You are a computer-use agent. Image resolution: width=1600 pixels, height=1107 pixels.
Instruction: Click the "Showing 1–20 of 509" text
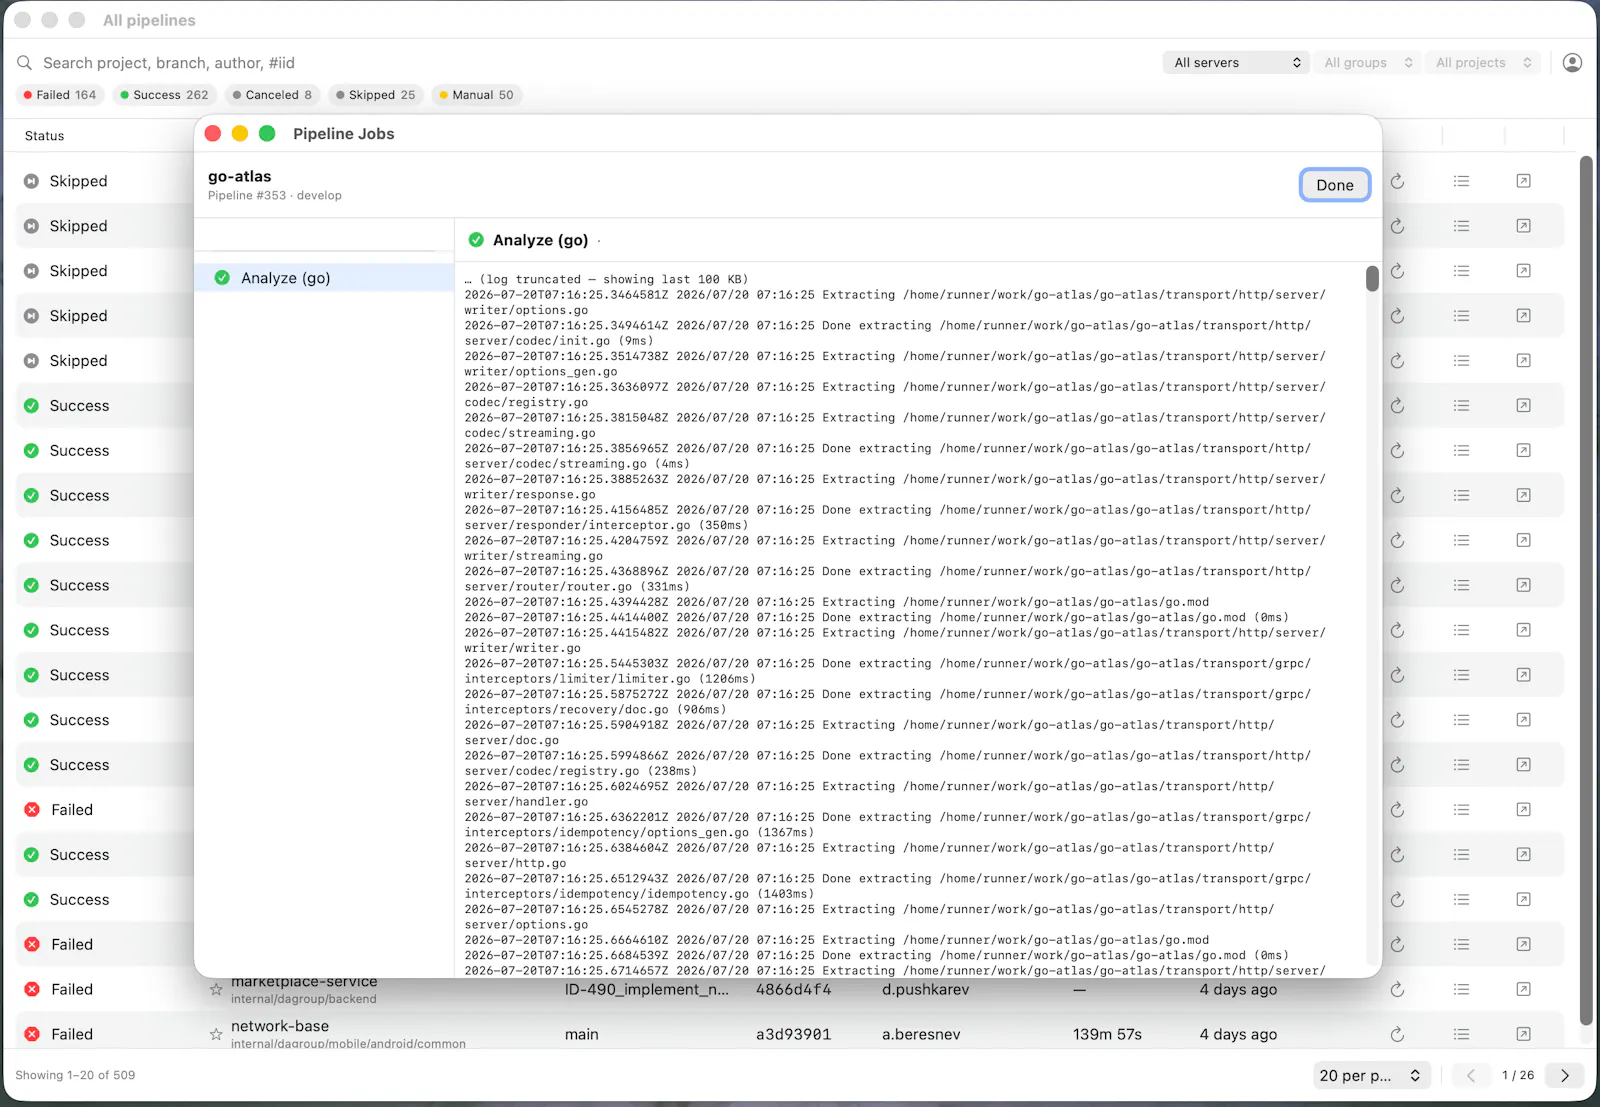click(x=75, y=1075)
